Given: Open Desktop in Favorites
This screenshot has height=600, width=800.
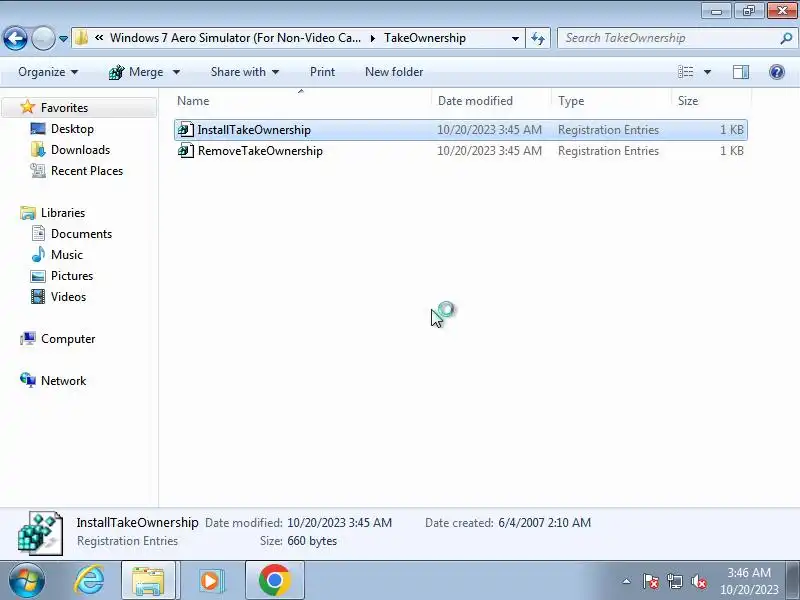Looking at the screenshot, I should [x=72, y=129].
